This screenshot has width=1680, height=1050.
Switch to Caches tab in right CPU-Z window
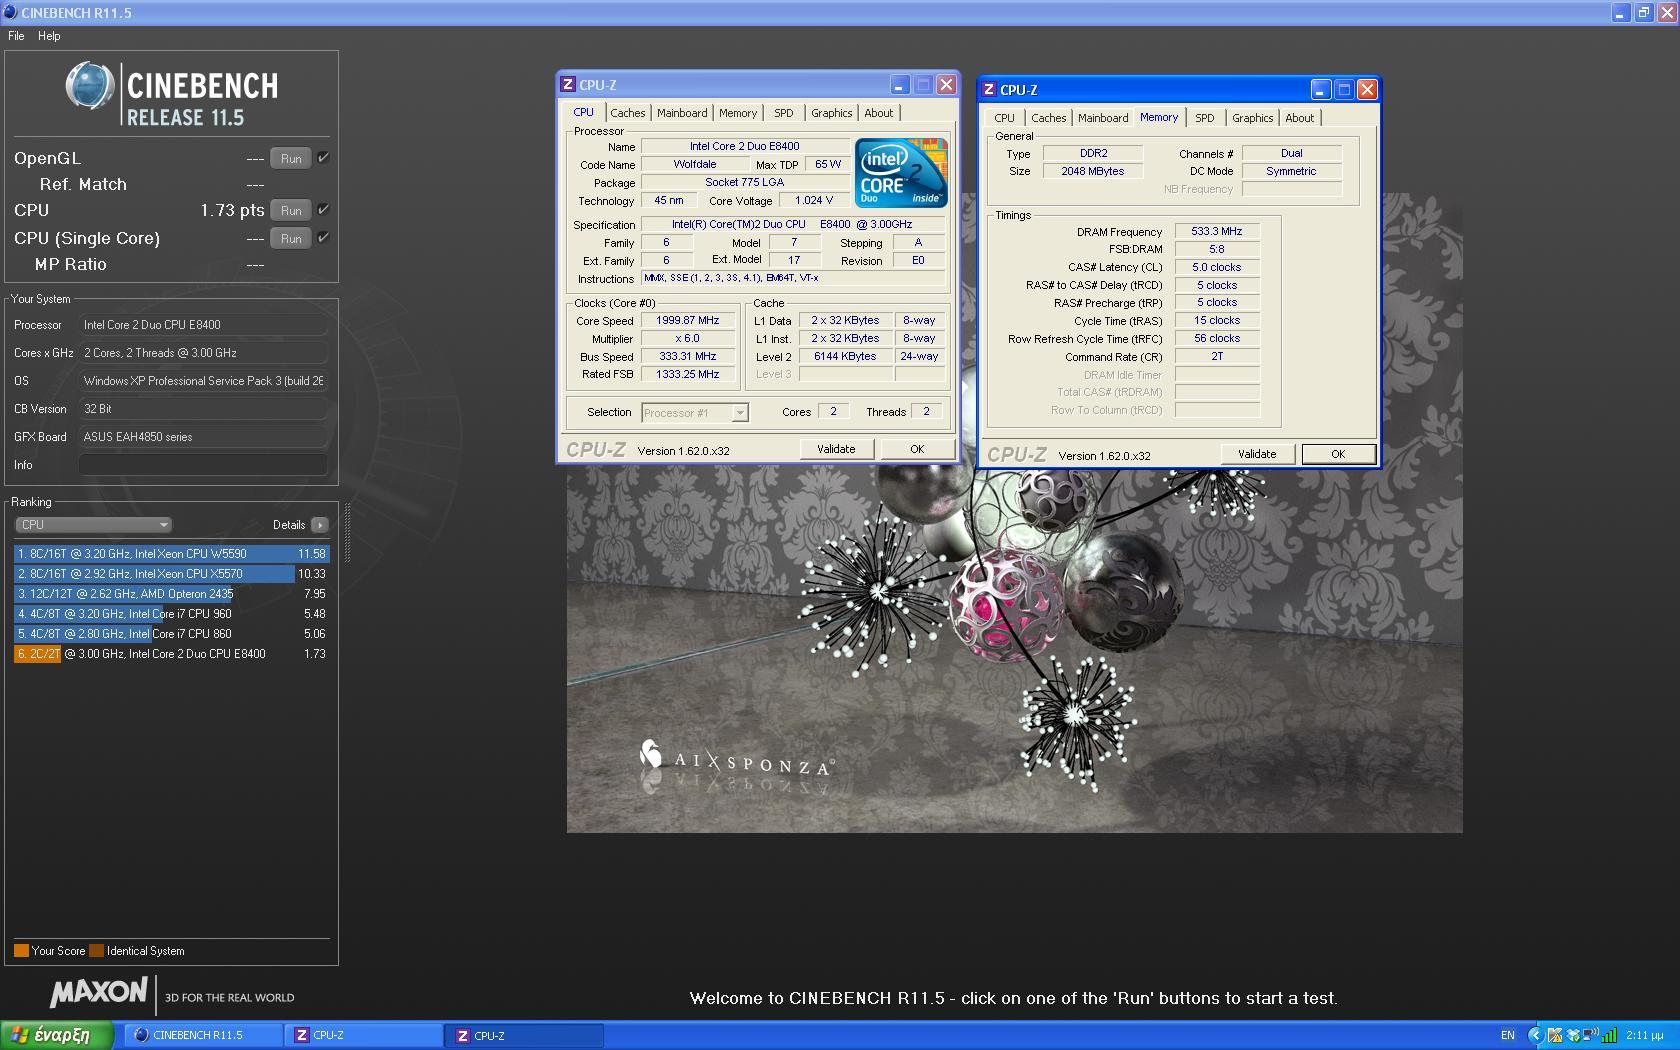(1049, 118)
